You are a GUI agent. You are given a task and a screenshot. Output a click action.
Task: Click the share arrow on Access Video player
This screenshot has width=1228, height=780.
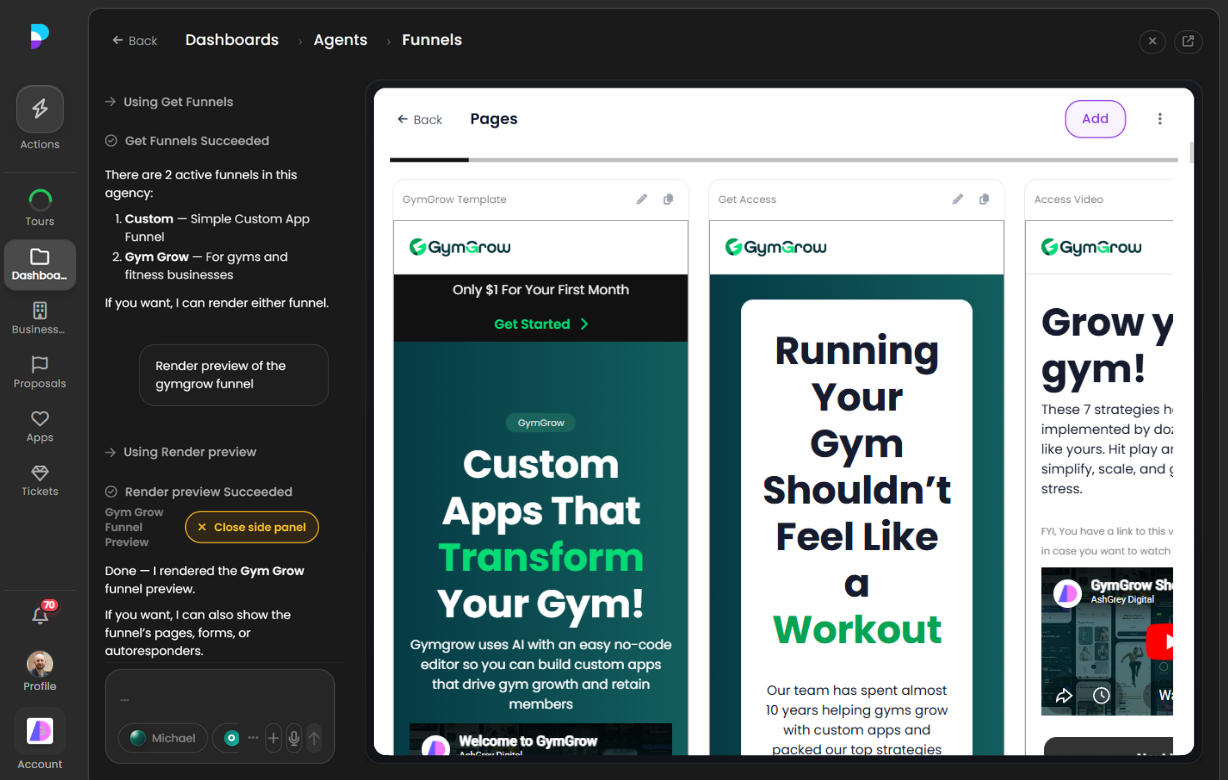tap(1064, 695)
